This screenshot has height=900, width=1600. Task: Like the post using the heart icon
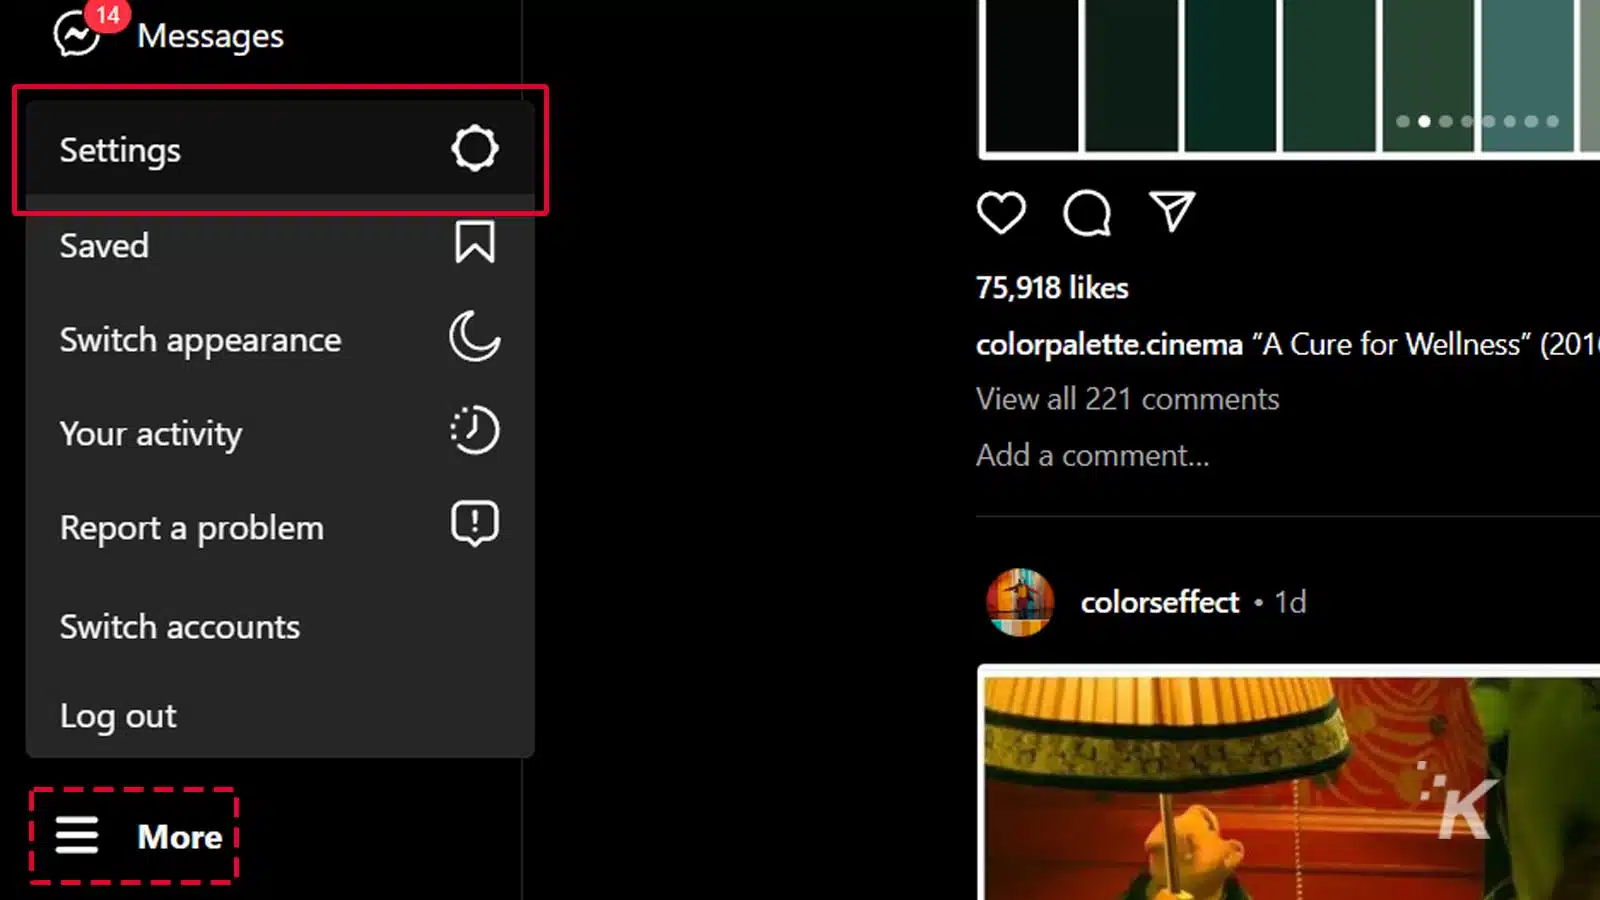coord(1001,213)
